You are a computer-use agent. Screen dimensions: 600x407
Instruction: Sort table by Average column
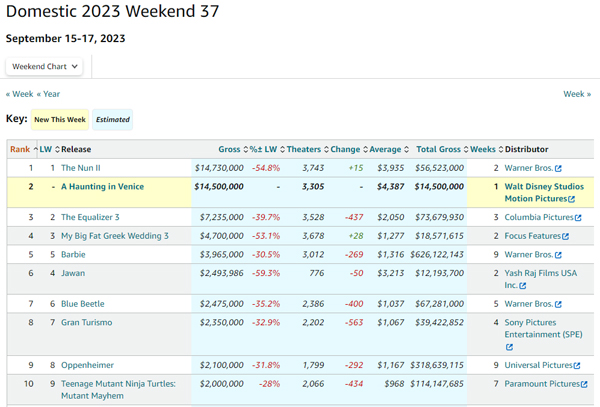coord(389,149)
